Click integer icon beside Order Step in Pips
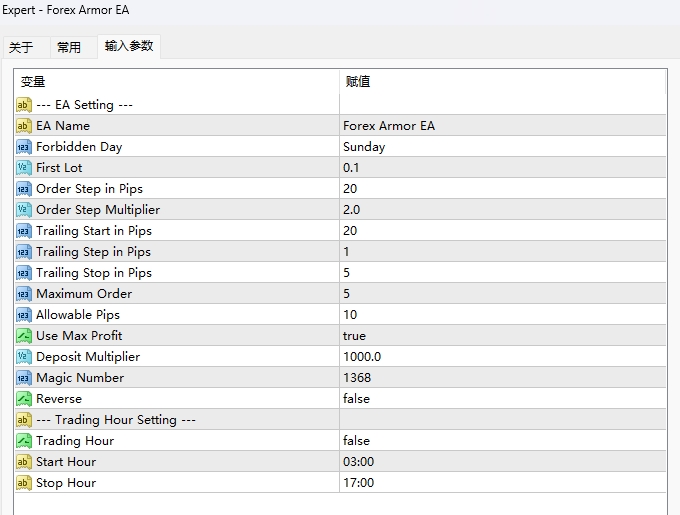This screenshot has height=515, width=680. pos(24,189)
